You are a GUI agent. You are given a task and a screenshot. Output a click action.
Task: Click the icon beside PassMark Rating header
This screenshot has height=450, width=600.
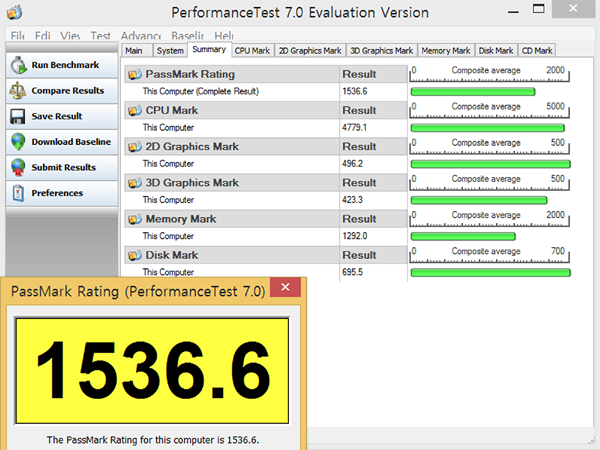click(135, 74)
